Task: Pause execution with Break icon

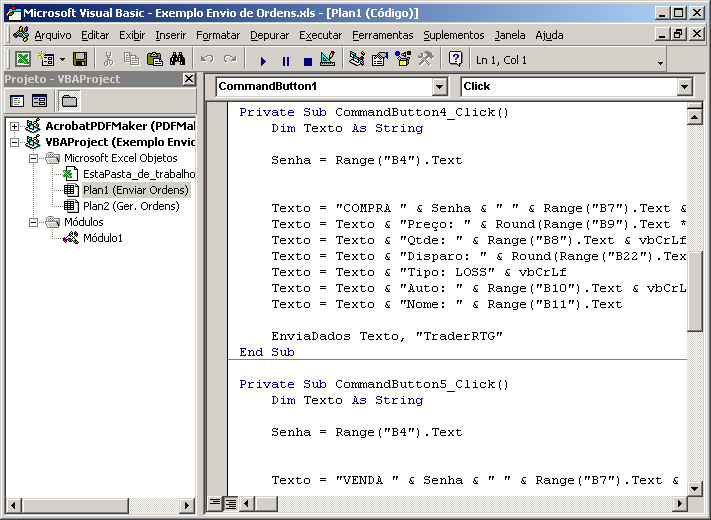Action: tap(286, 61)
